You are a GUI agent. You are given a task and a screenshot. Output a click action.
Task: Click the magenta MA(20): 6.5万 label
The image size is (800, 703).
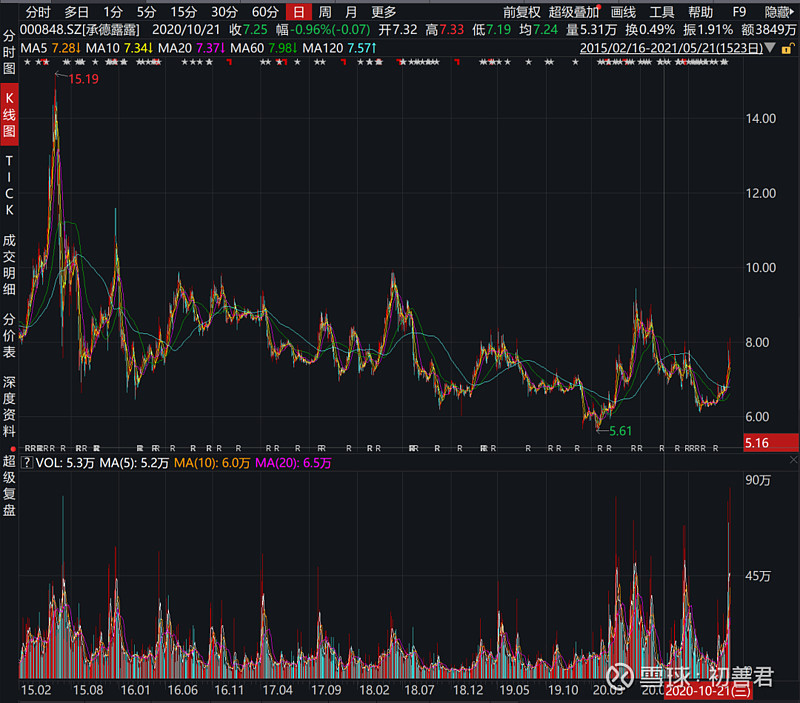coord(293,463)
